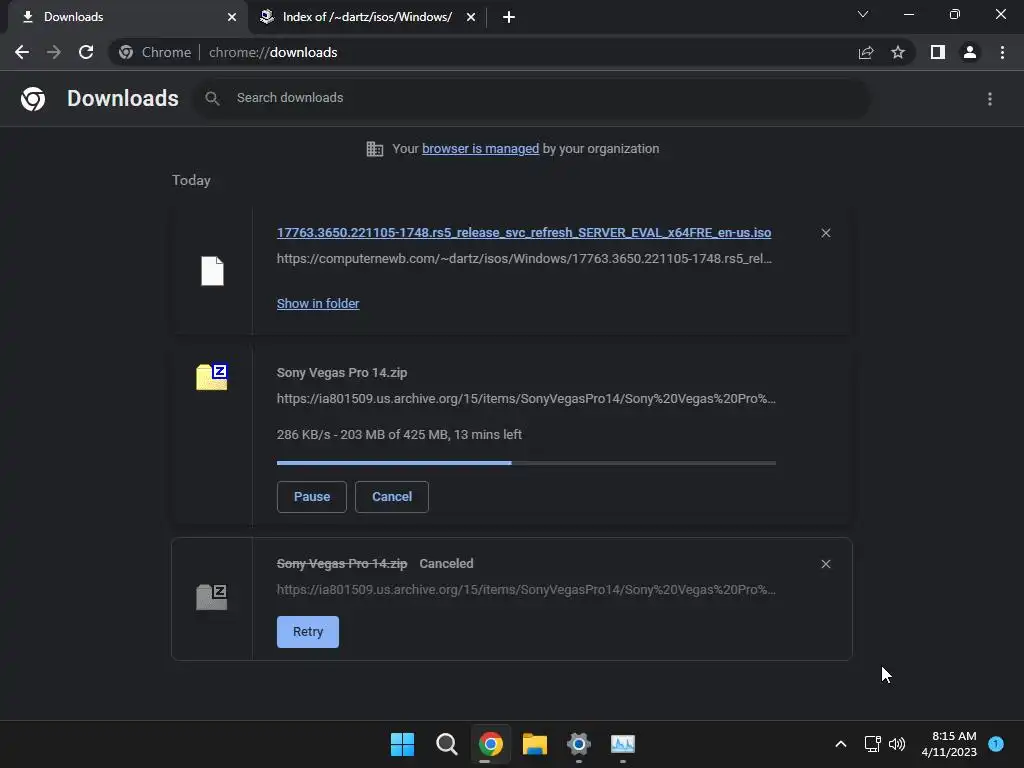
Task: Close the Downloads tab
Action: 232,17
